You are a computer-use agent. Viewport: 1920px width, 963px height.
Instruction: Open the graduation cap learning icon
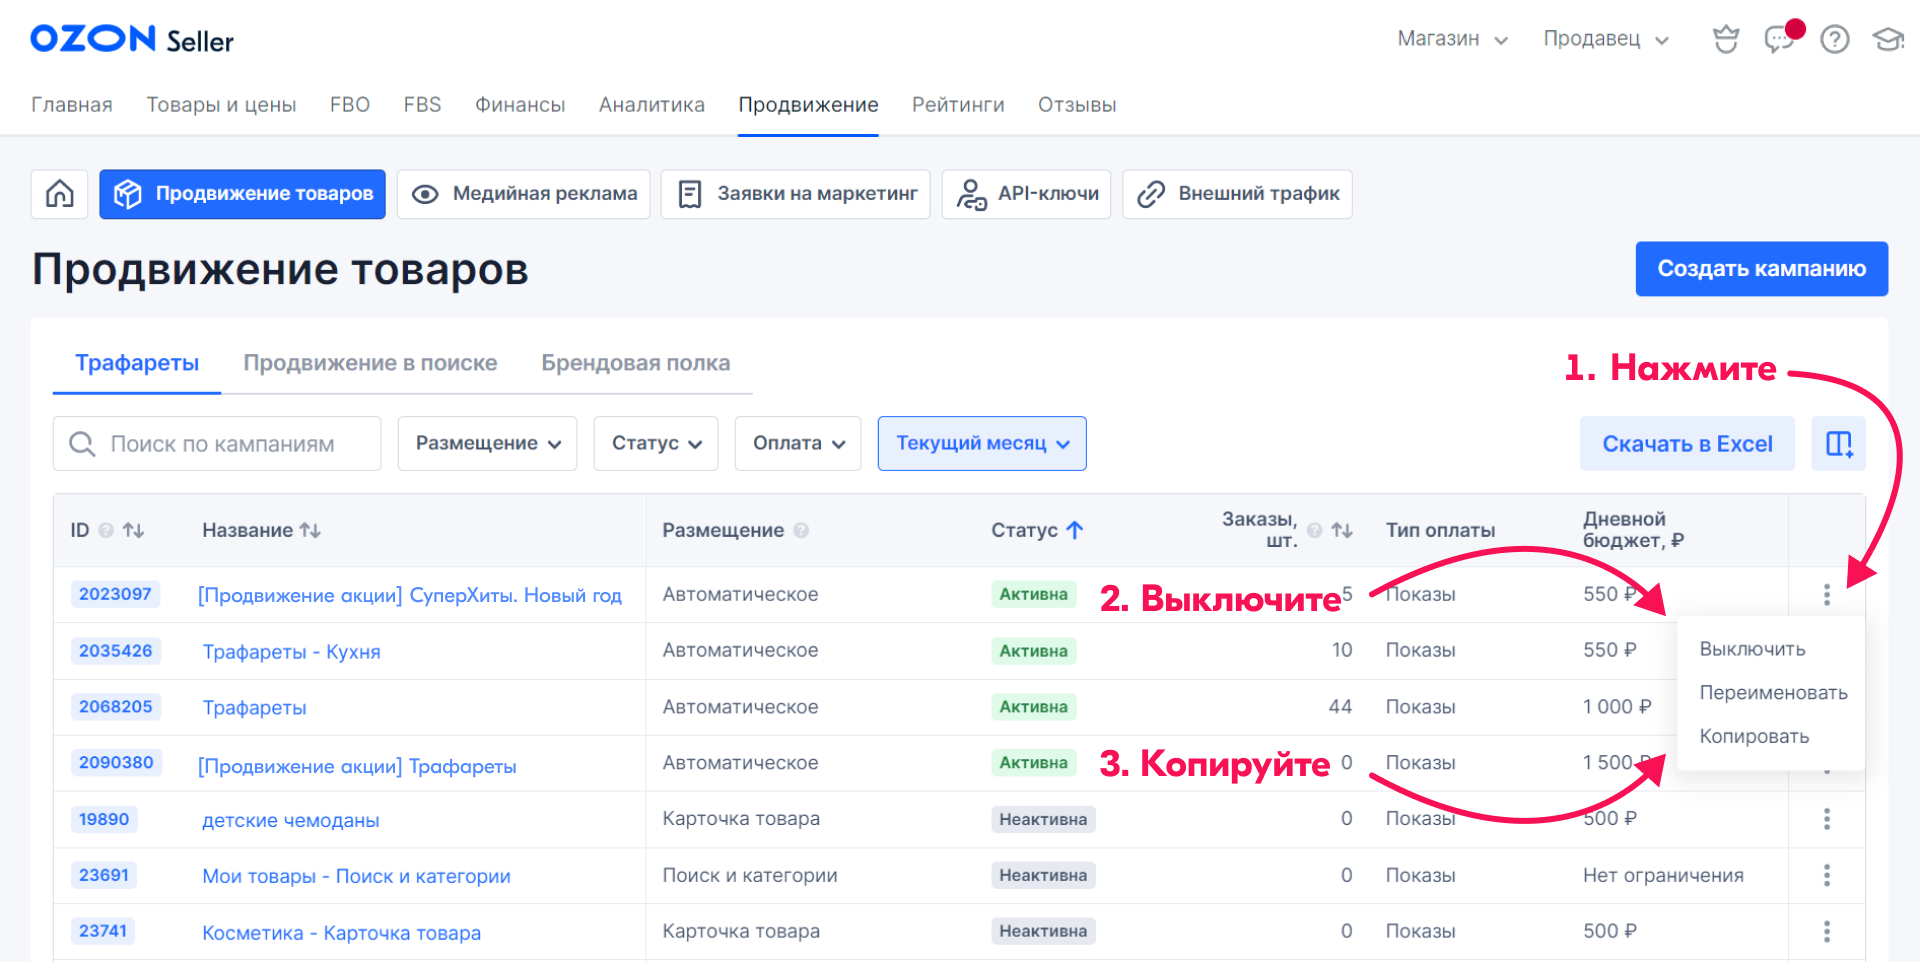click(x=1888, y=39)
